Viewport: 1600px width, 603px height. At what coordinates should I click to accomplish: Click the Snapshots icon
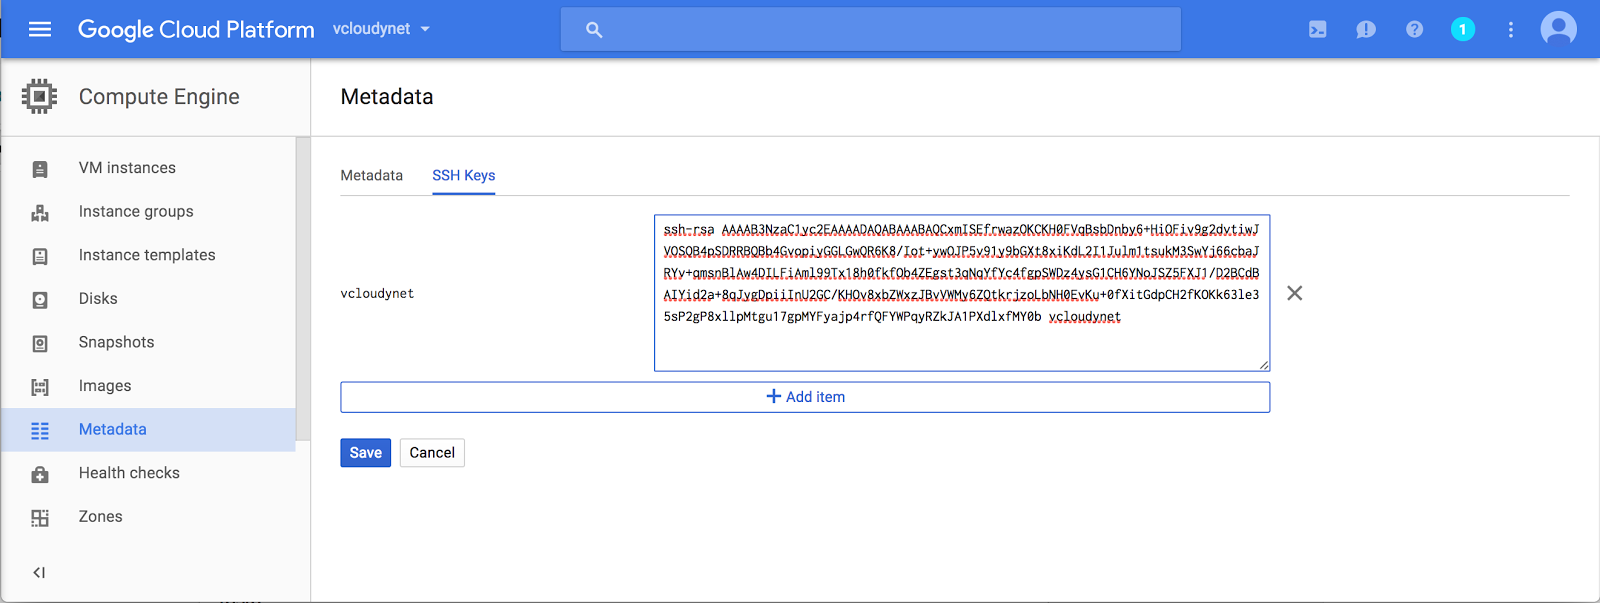(40, 343)
